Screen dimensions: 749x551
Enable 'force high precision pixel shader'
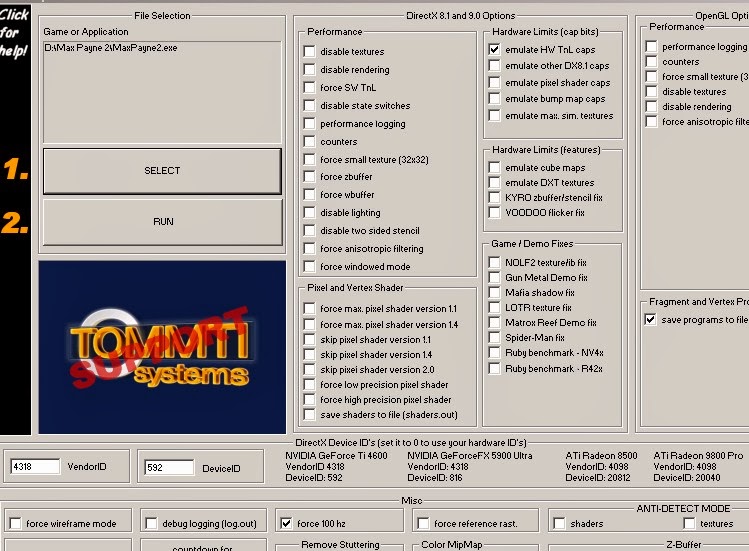tap(310, 400)
